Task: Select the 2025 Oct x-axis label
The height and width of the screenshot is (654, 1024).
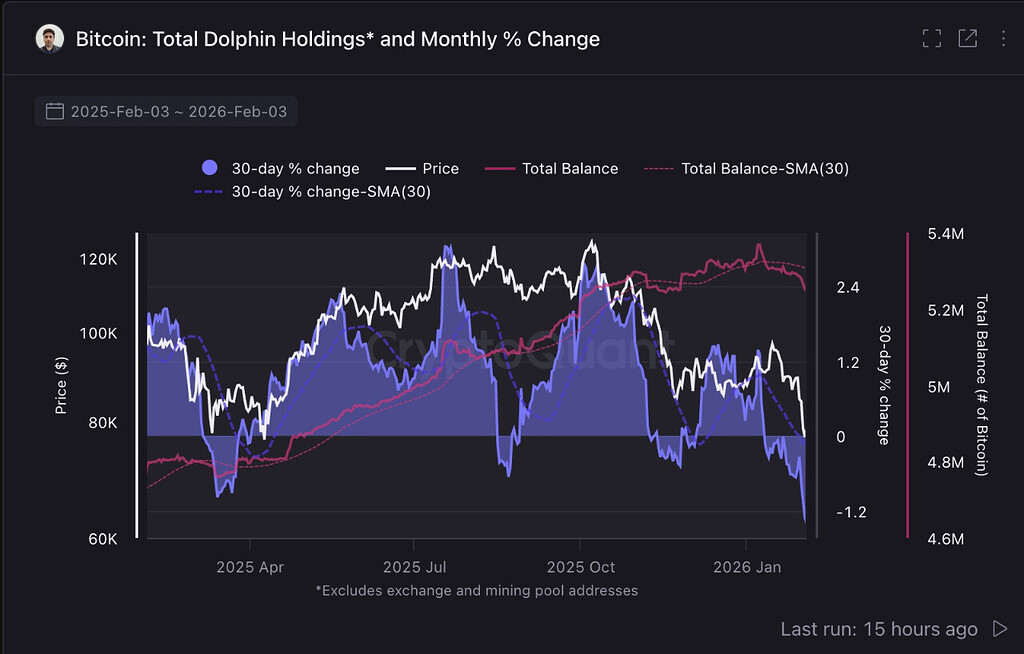Action: pos(580,567)
